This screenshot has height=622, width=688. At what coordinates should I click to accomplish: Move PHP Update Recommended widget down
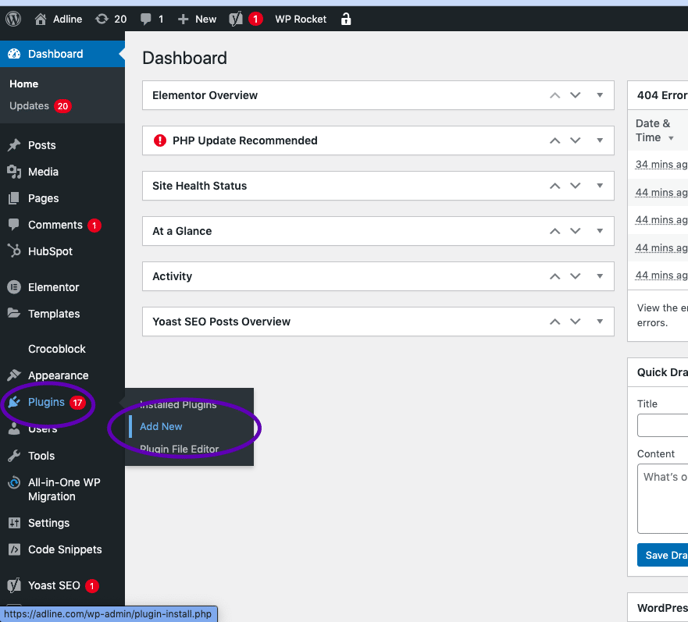(575, 140)
